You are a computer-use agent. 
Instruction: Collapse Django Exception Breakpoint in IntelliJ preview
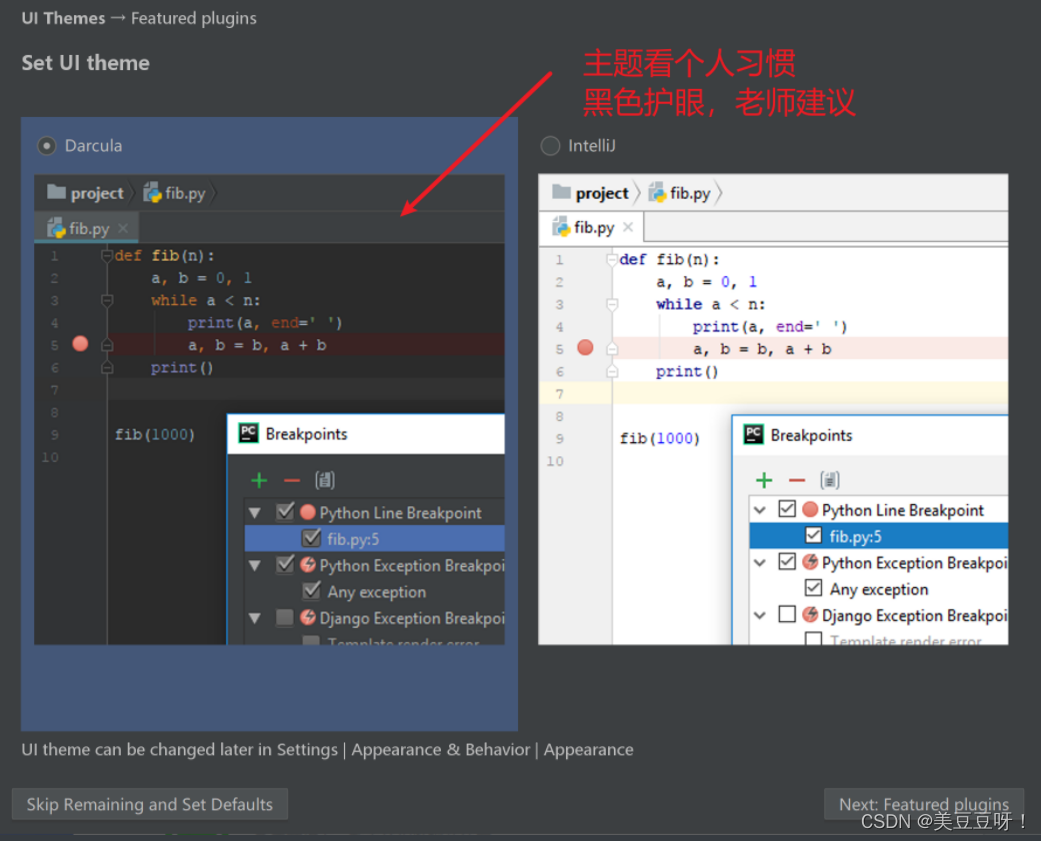(x=760, y=615)
